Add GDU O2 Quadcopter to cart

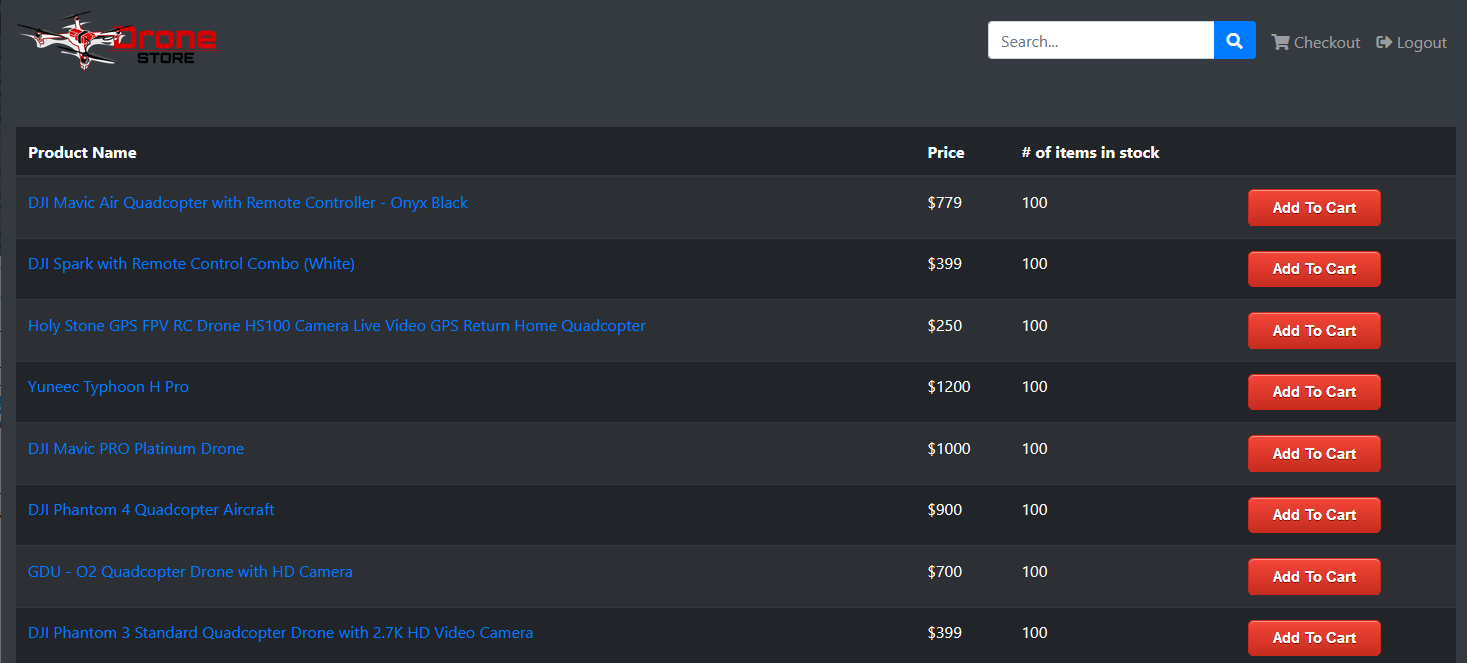[1314, 577]
